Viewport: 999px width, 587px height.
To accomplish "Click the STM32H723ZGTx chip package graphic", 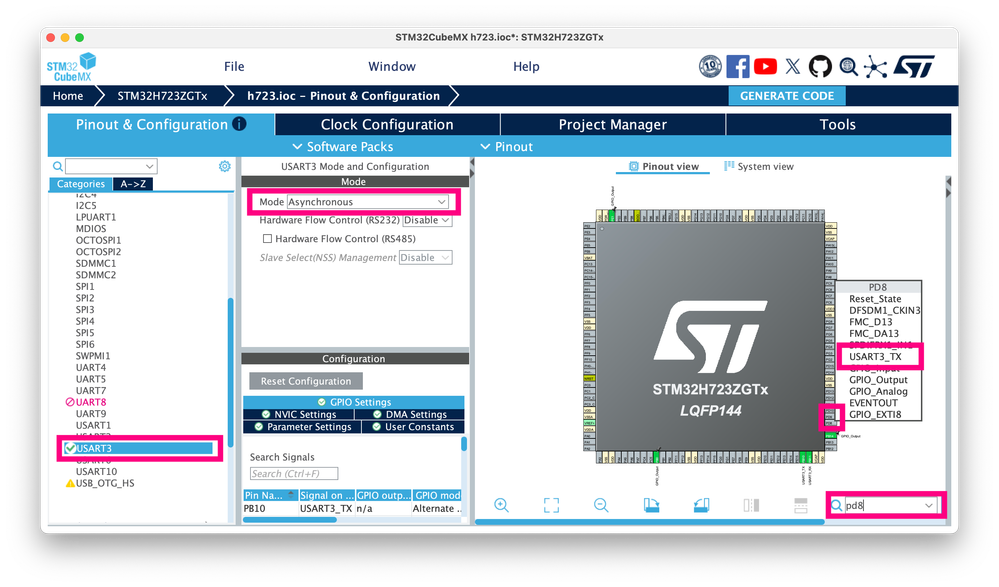I will (x=710, y=337).
